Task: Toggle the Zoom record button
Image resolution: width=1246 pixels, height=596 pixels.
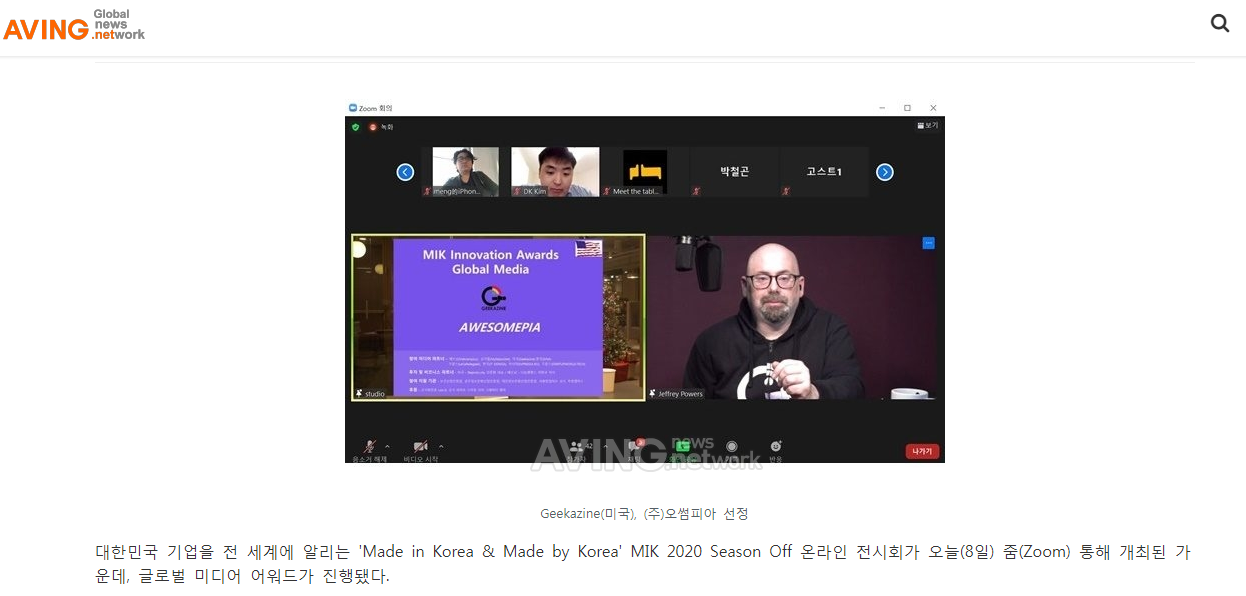Action: click(x=732, y=446)
